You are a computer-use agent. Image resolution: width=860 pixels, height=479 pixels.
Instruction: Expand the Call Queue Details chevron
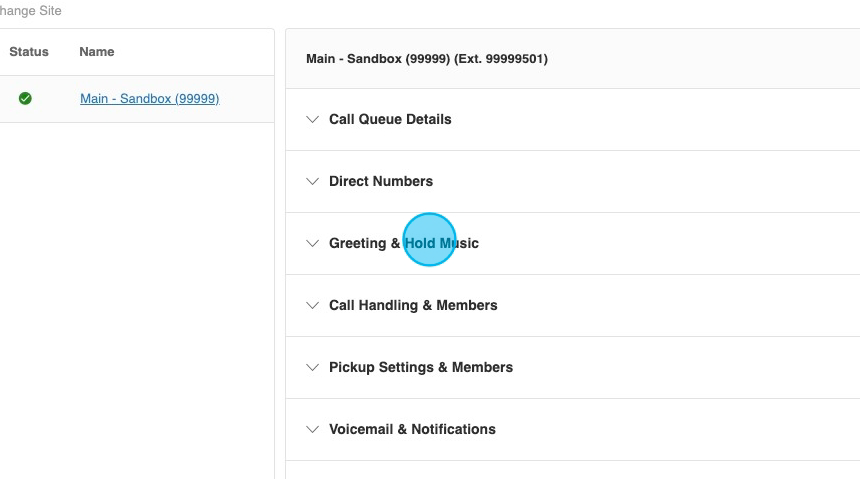click(x=312, y=119)
